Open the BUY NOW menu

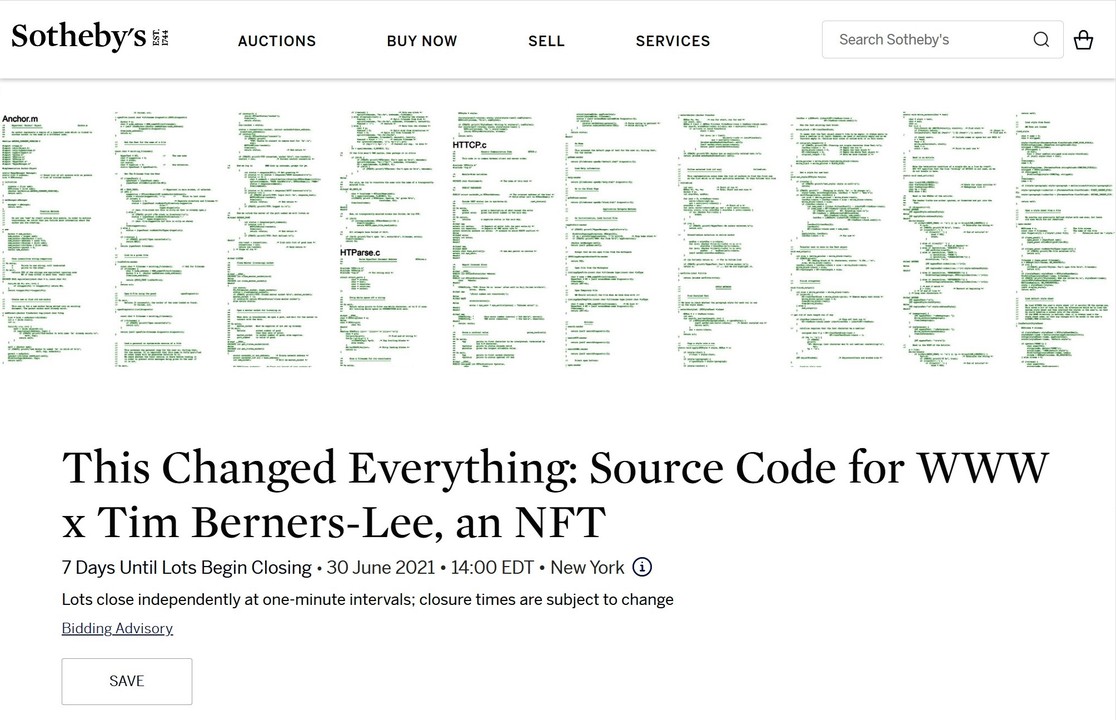(x=422, y=41)
